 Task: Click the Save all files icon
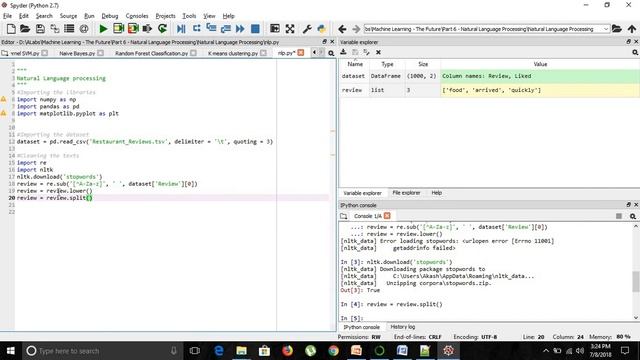point(55,29)
